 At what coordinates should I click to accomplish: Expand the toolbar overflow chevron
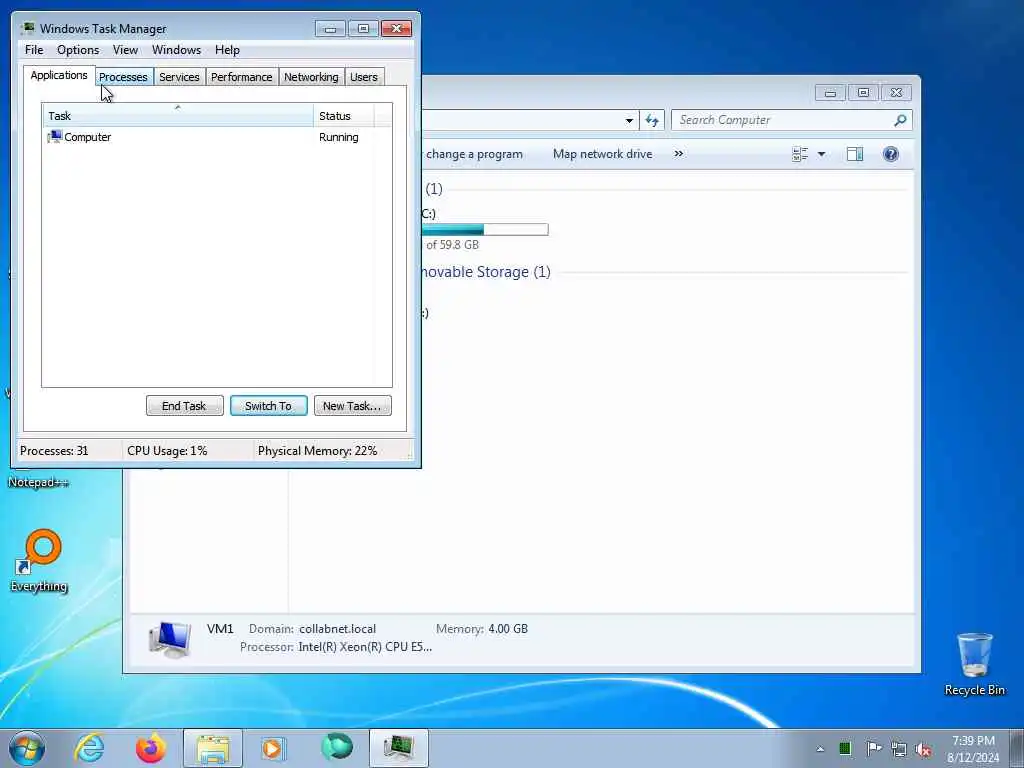[679, 154]
